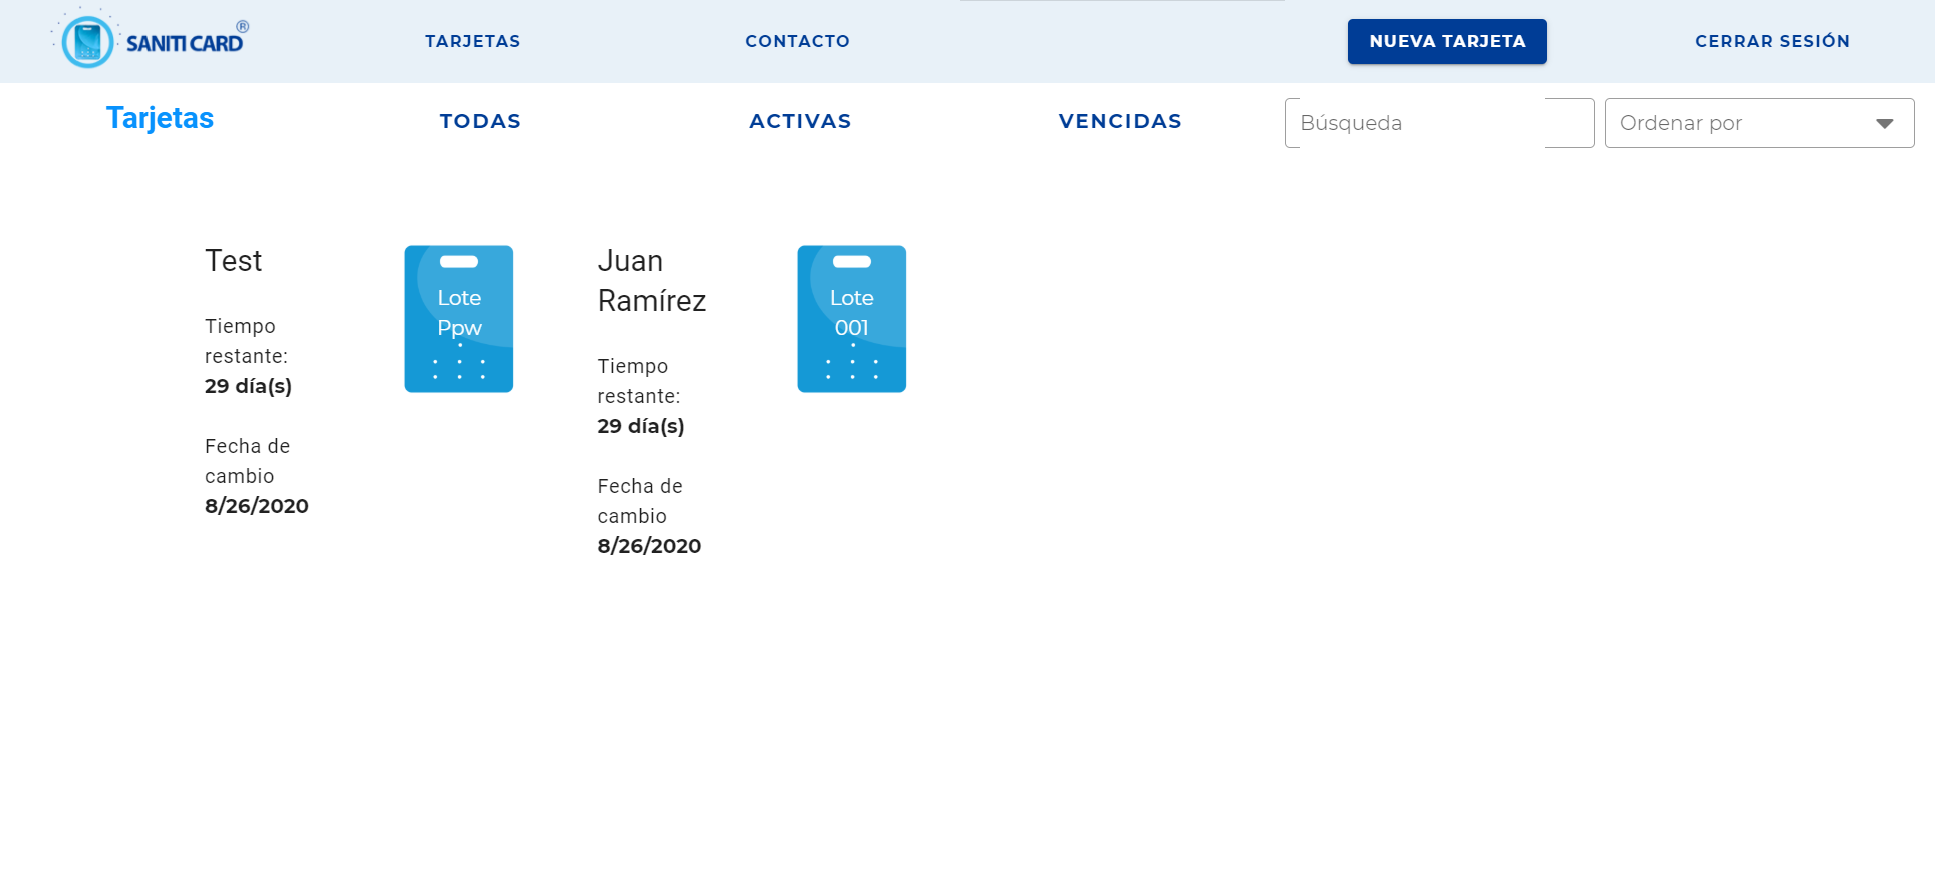Viewport: 1935px width, 882px height.
Task: Show all cards with TODAS filter
Action: point(480,121)
